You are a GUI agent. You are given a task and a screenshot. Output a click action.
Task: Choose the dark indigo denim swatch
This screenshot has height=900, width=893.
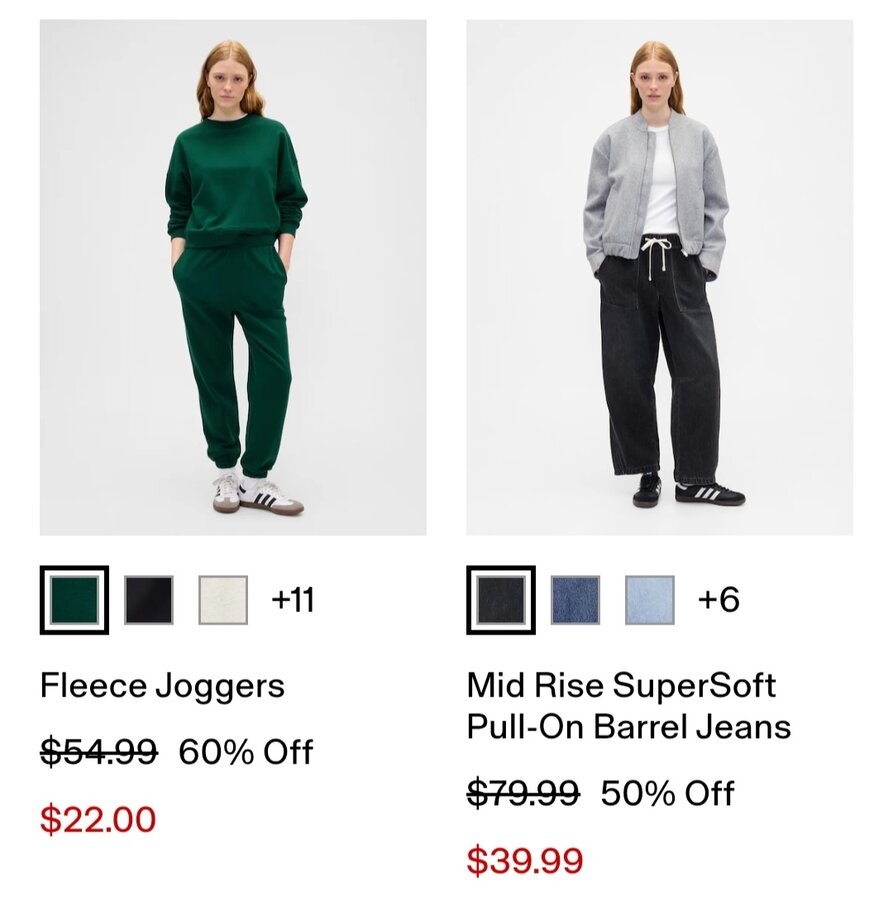pyautogui.click(x=575, y=600)
